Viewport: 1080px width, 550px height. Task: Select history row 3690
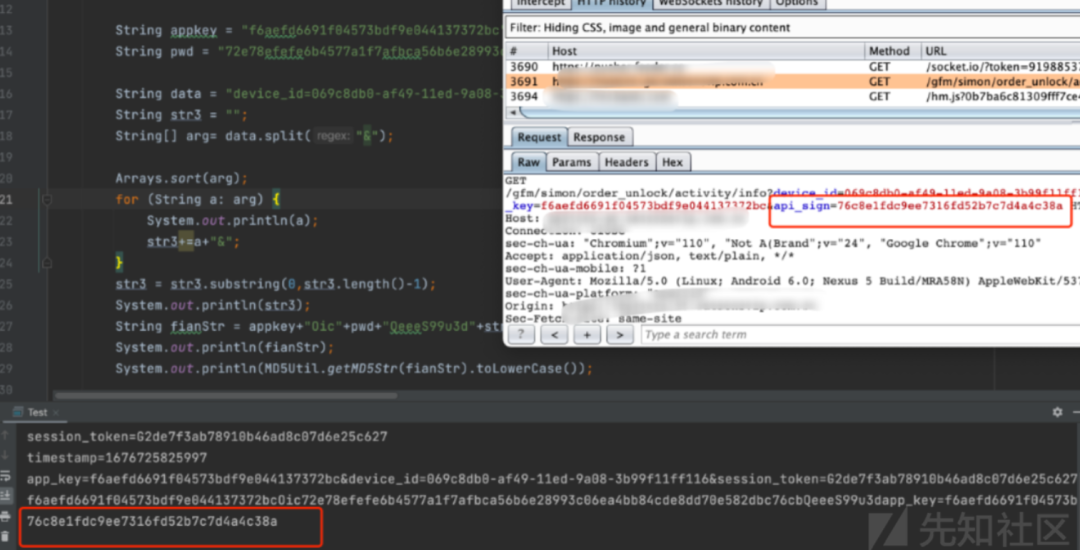792,67
